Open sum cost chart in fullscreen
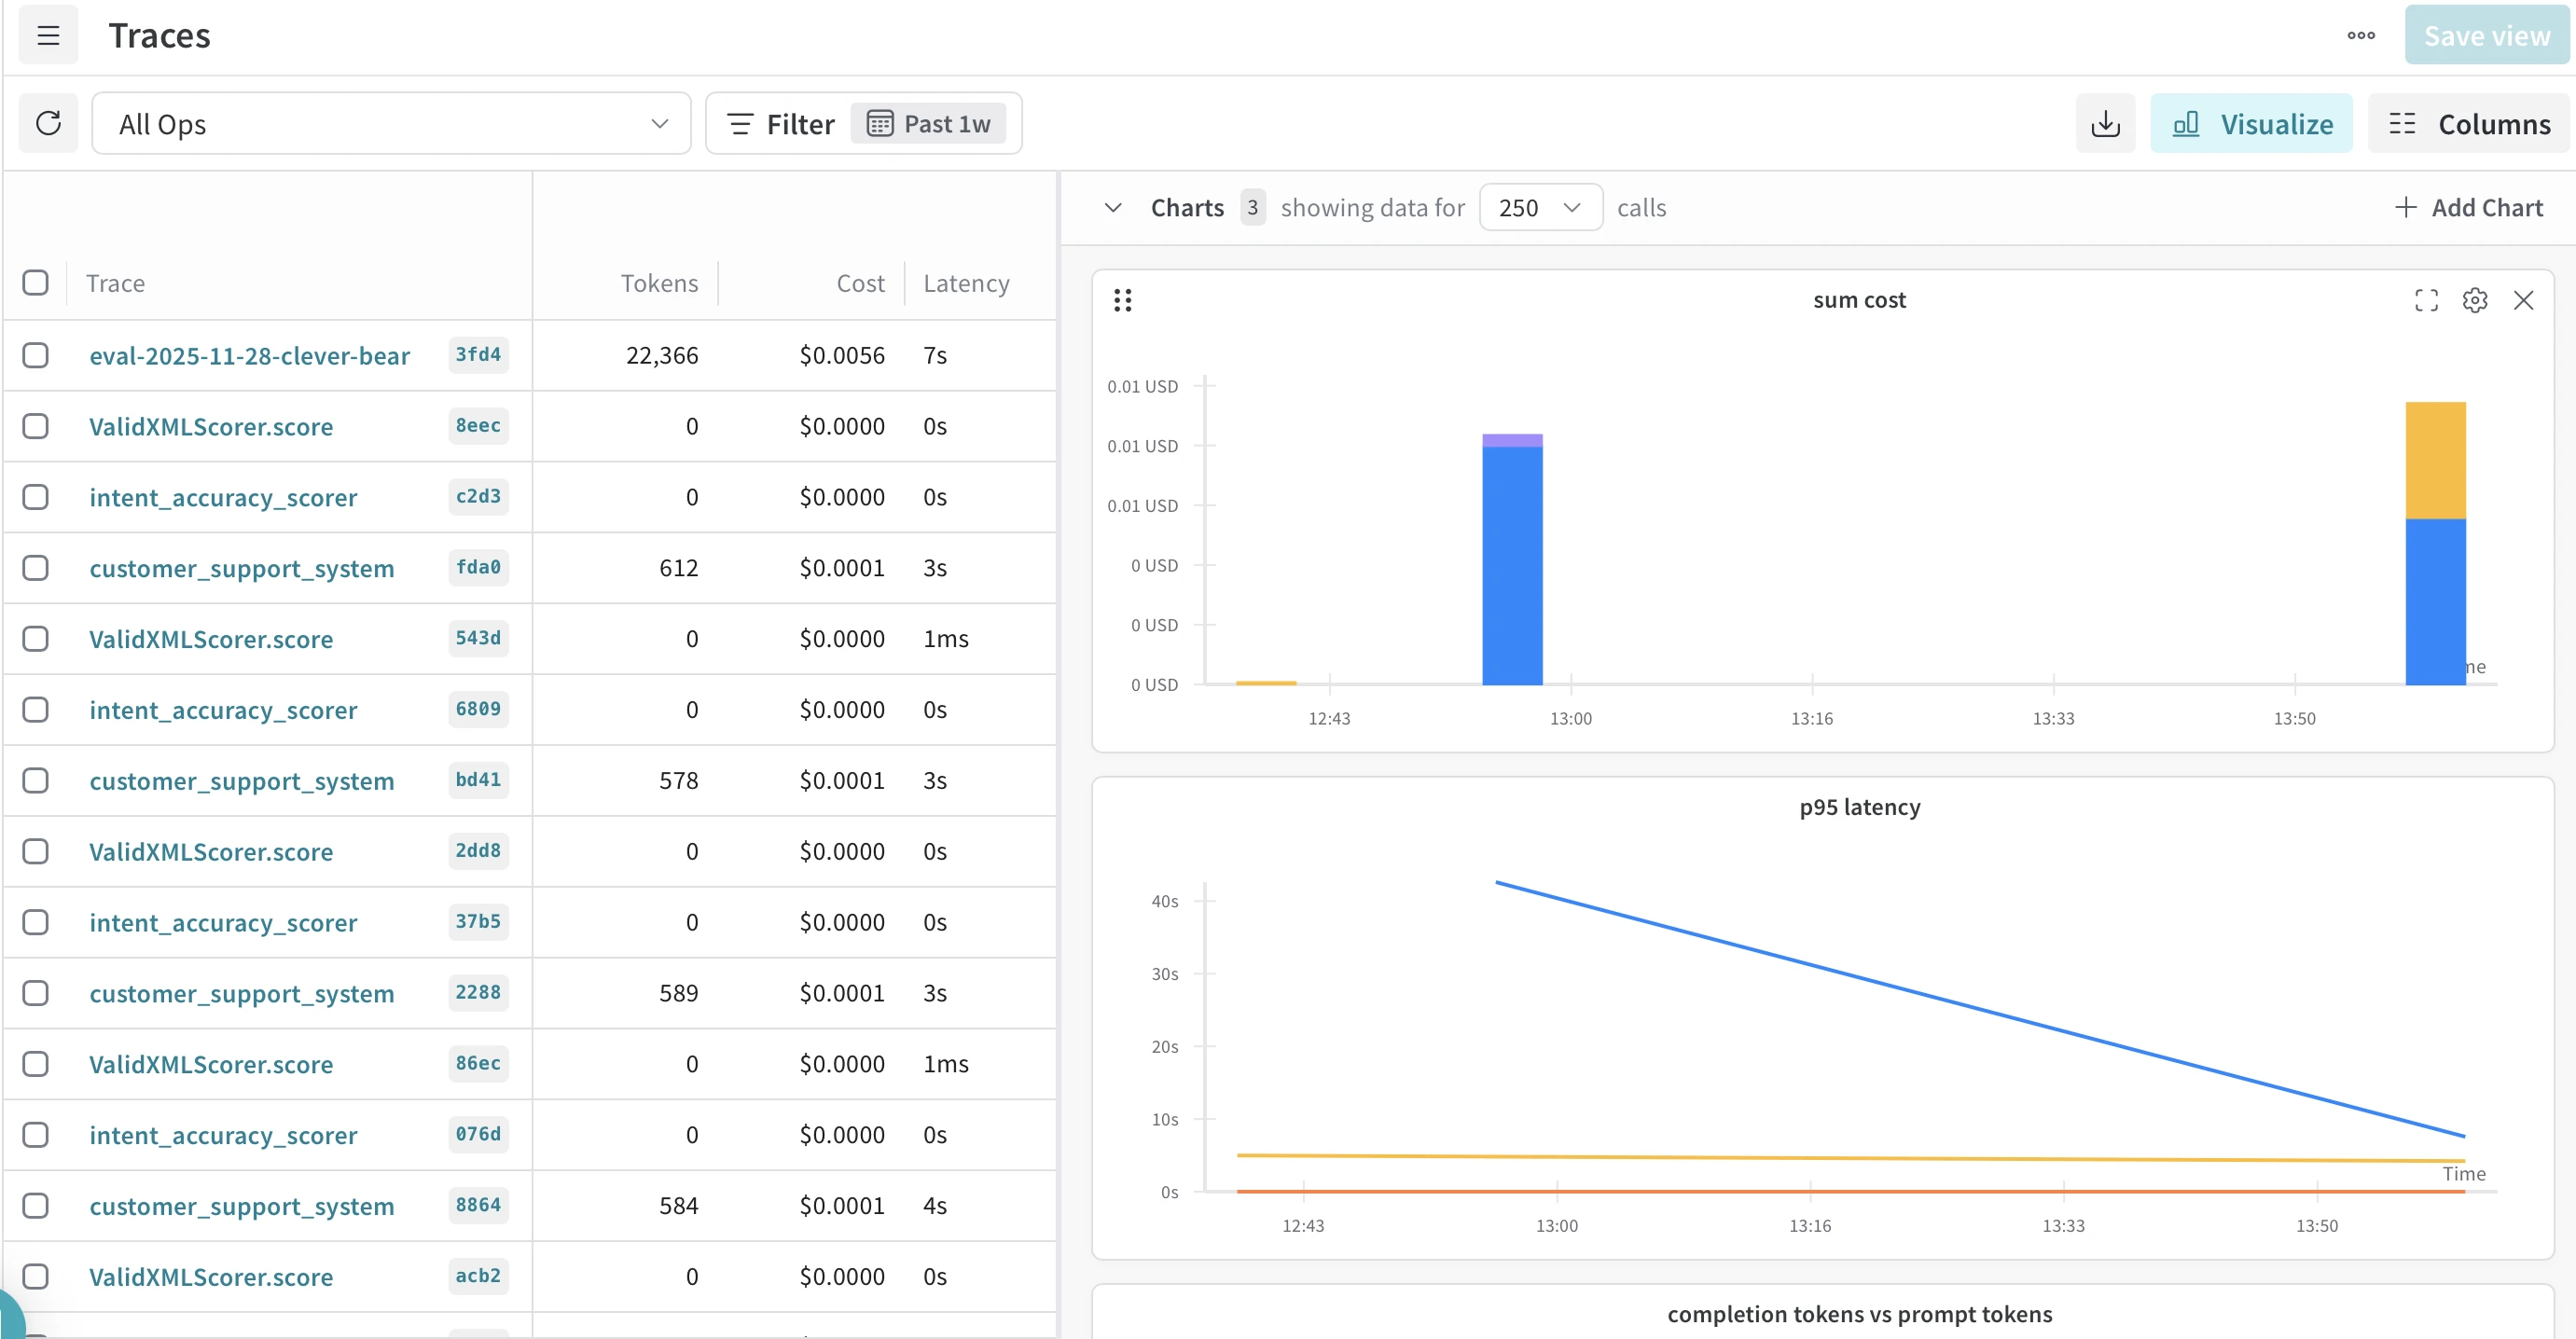 (2426, 300)
